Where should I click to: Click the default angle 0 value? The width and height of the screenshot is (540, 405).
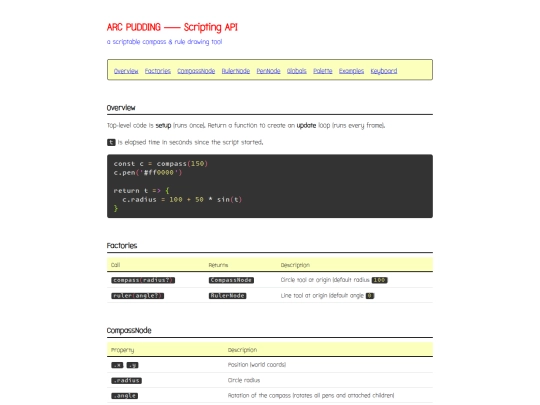[370, 295]
